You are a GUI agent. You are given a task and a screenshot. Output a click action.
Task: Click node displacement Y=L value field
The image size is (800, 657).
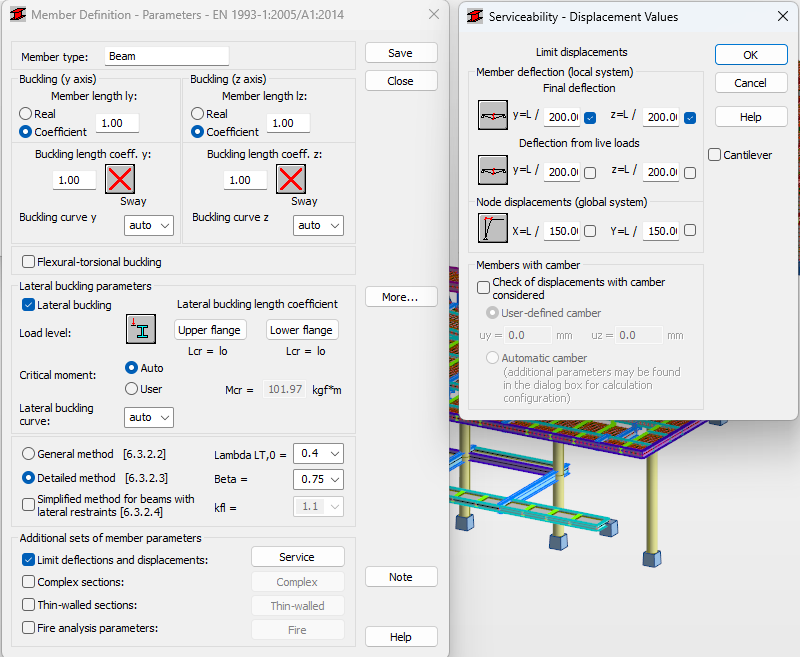[661, 231]
